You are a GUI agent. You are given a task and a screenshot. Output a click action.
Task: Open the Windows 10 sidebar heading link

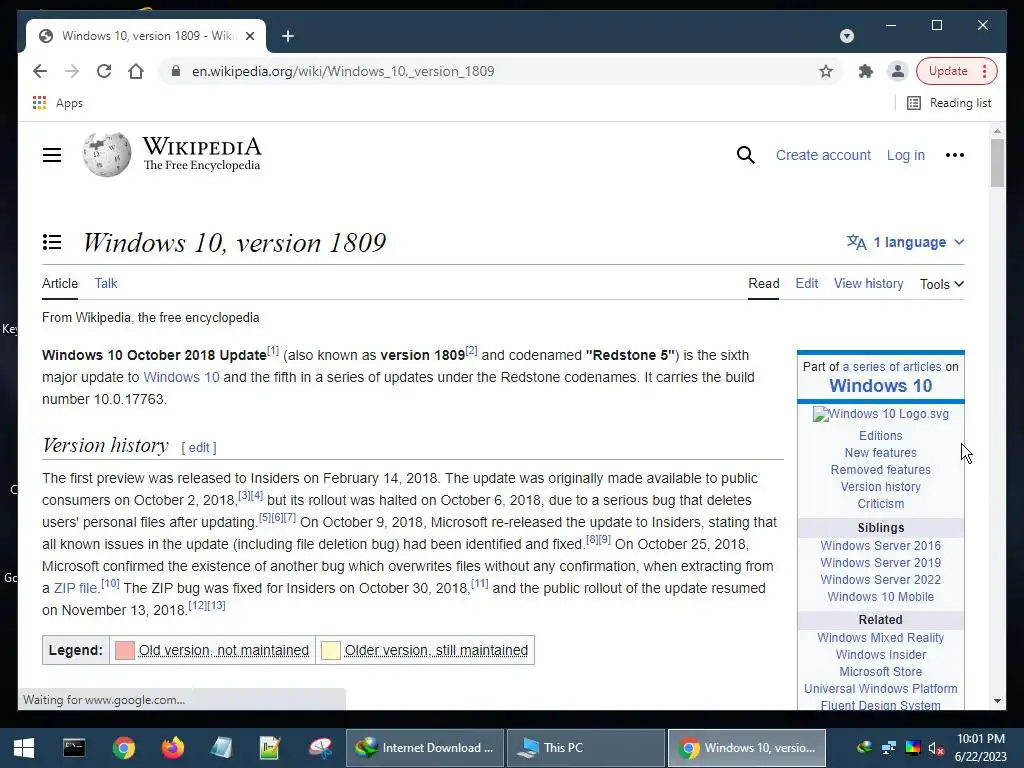point(880,386)
